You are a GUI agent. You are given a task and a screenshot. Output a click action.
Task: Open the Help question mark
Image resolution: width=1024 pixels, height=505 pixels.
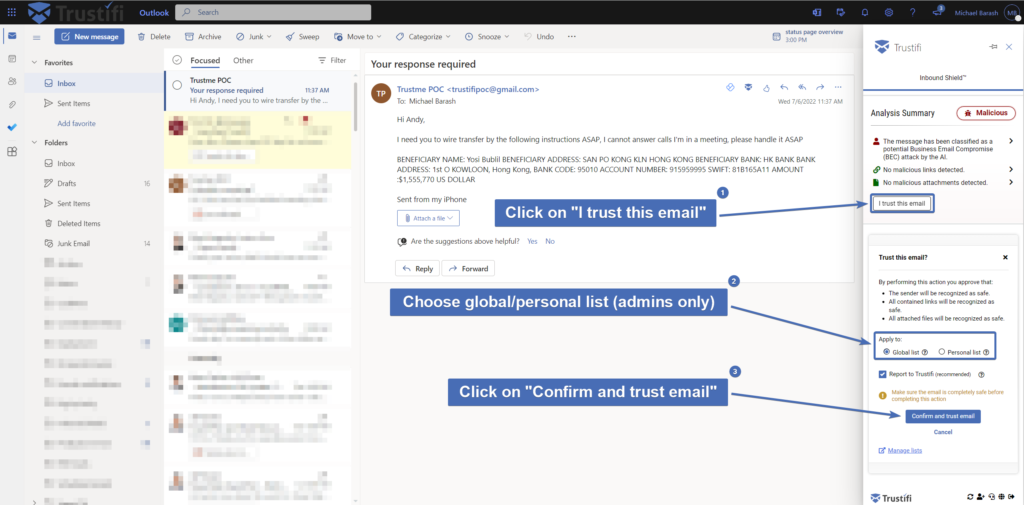(x=913, y=12)
